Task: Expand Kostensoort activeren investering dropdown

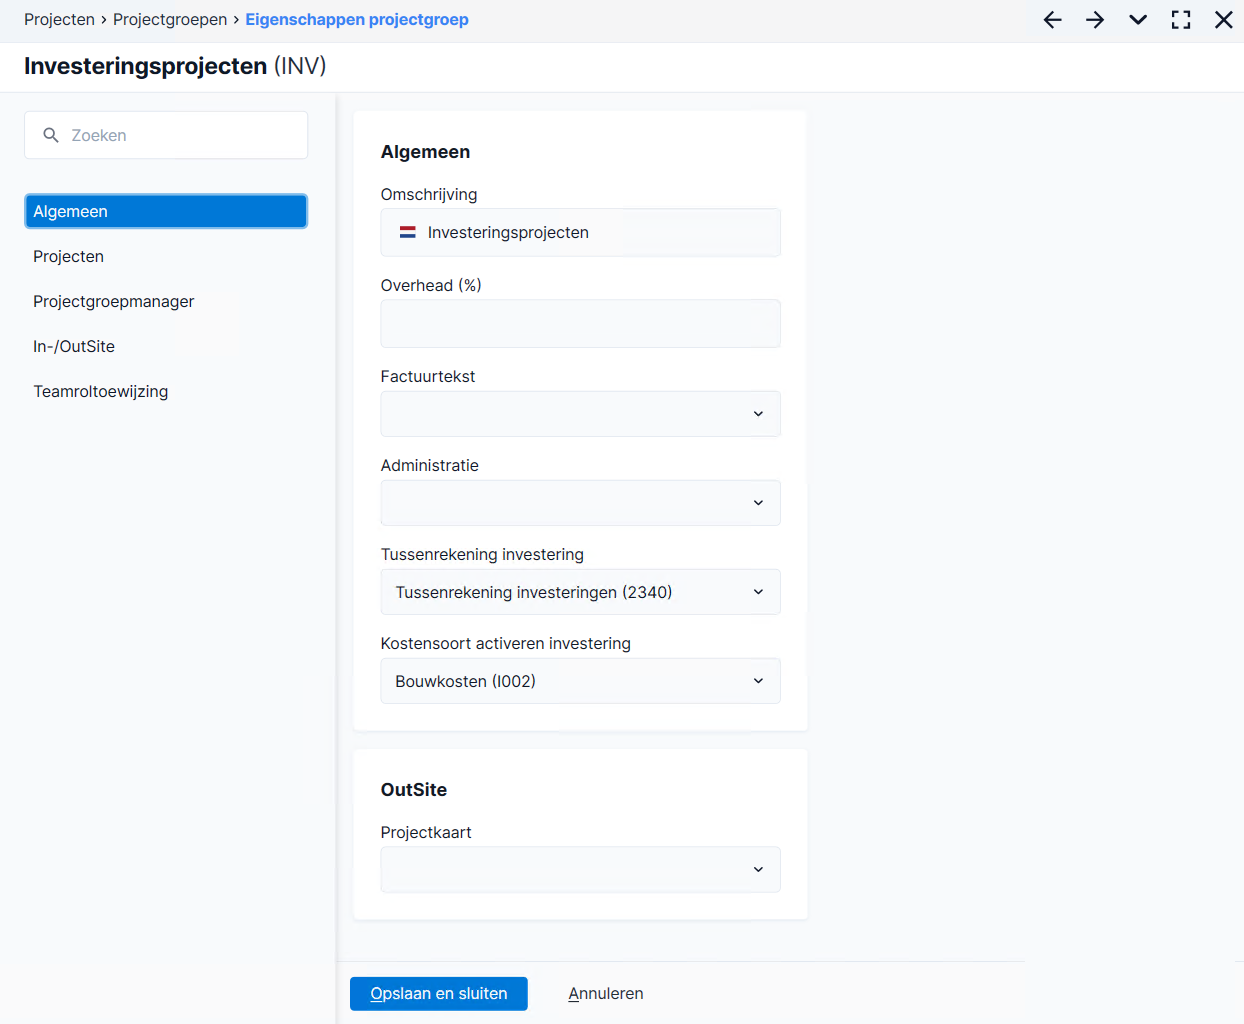Action: tap(580, 681)
